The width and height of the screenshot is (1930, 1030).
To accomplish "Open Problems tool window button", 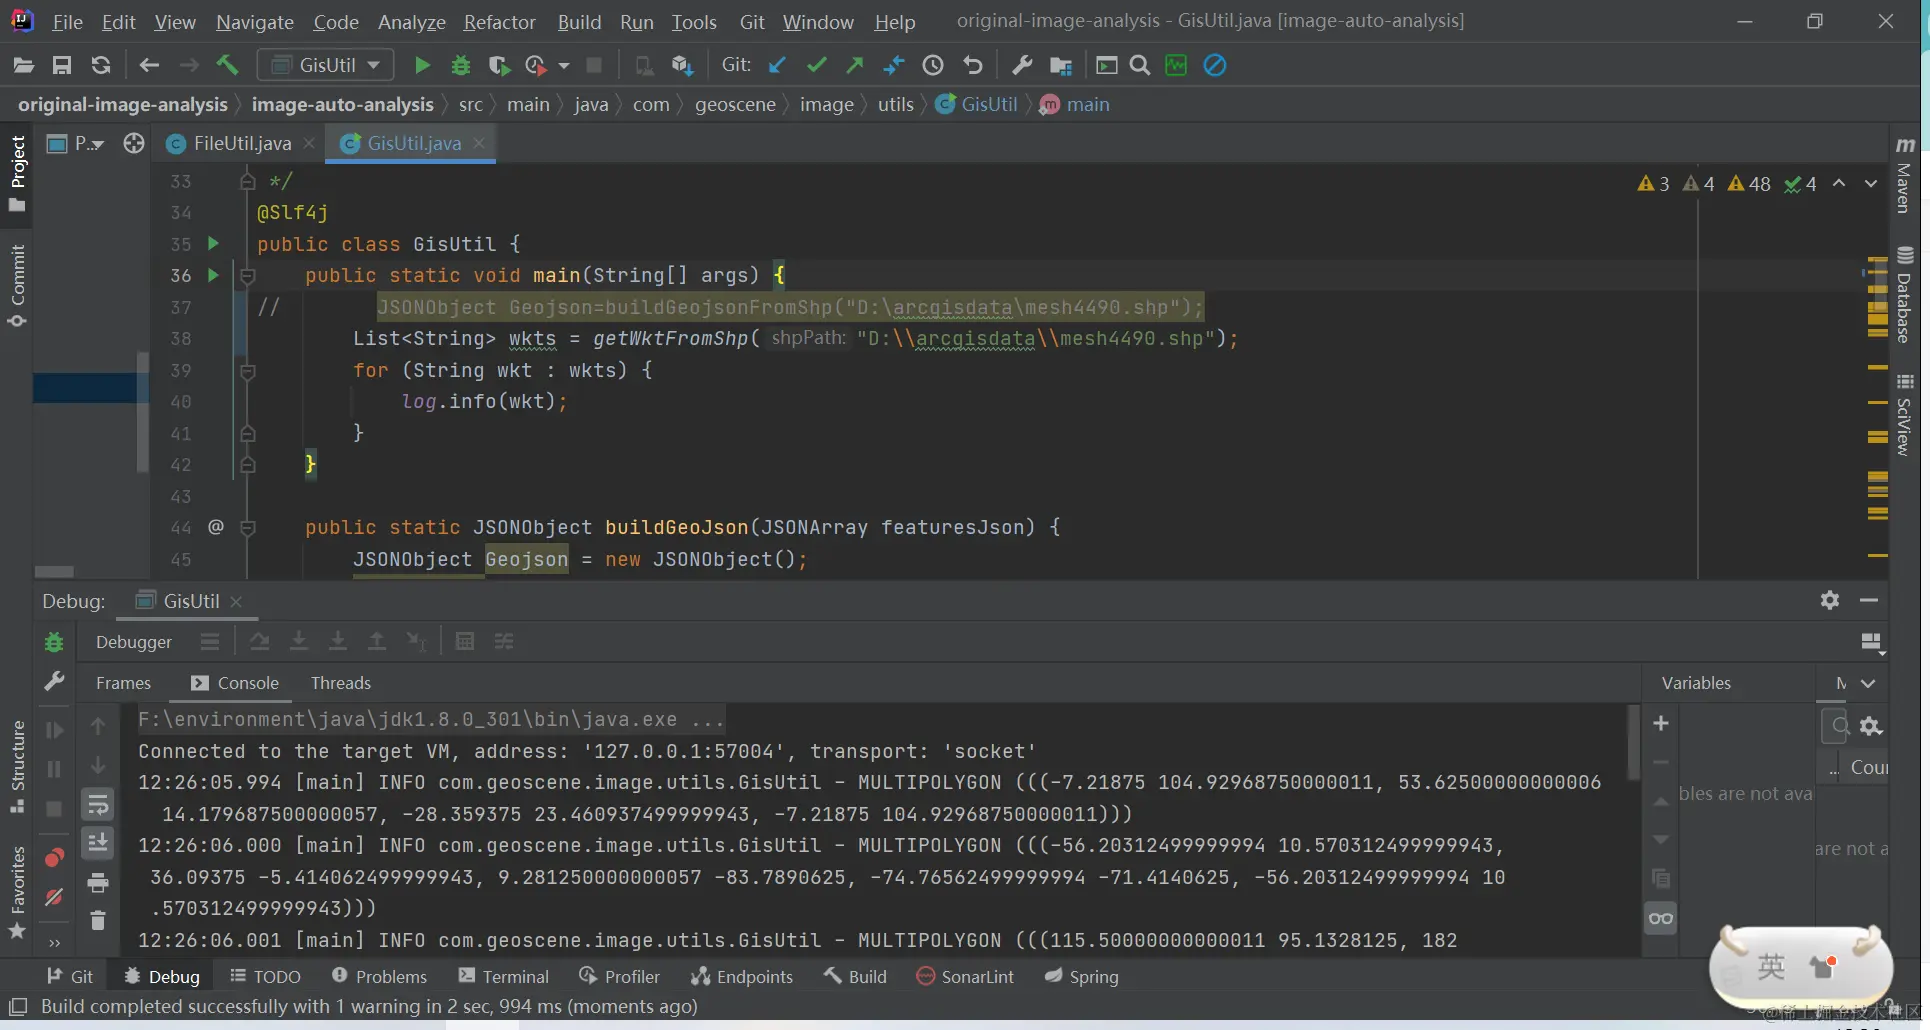I will [x=379, y=977].
